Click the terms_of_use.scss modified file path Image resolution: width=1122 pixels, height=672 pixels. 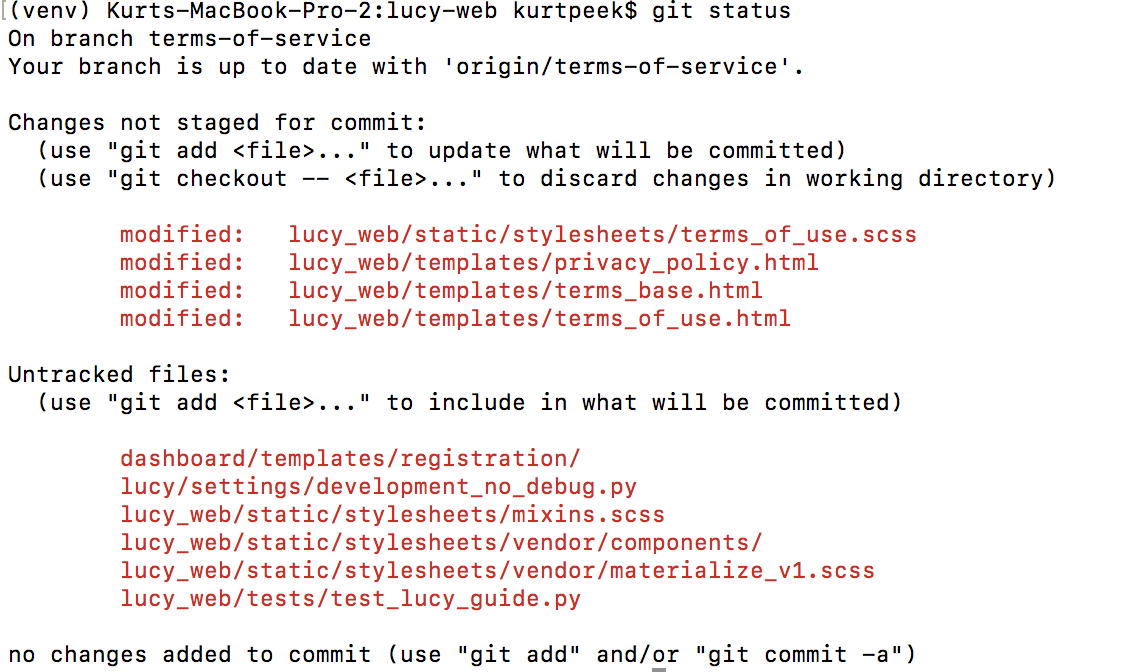(x=602, y=235)
